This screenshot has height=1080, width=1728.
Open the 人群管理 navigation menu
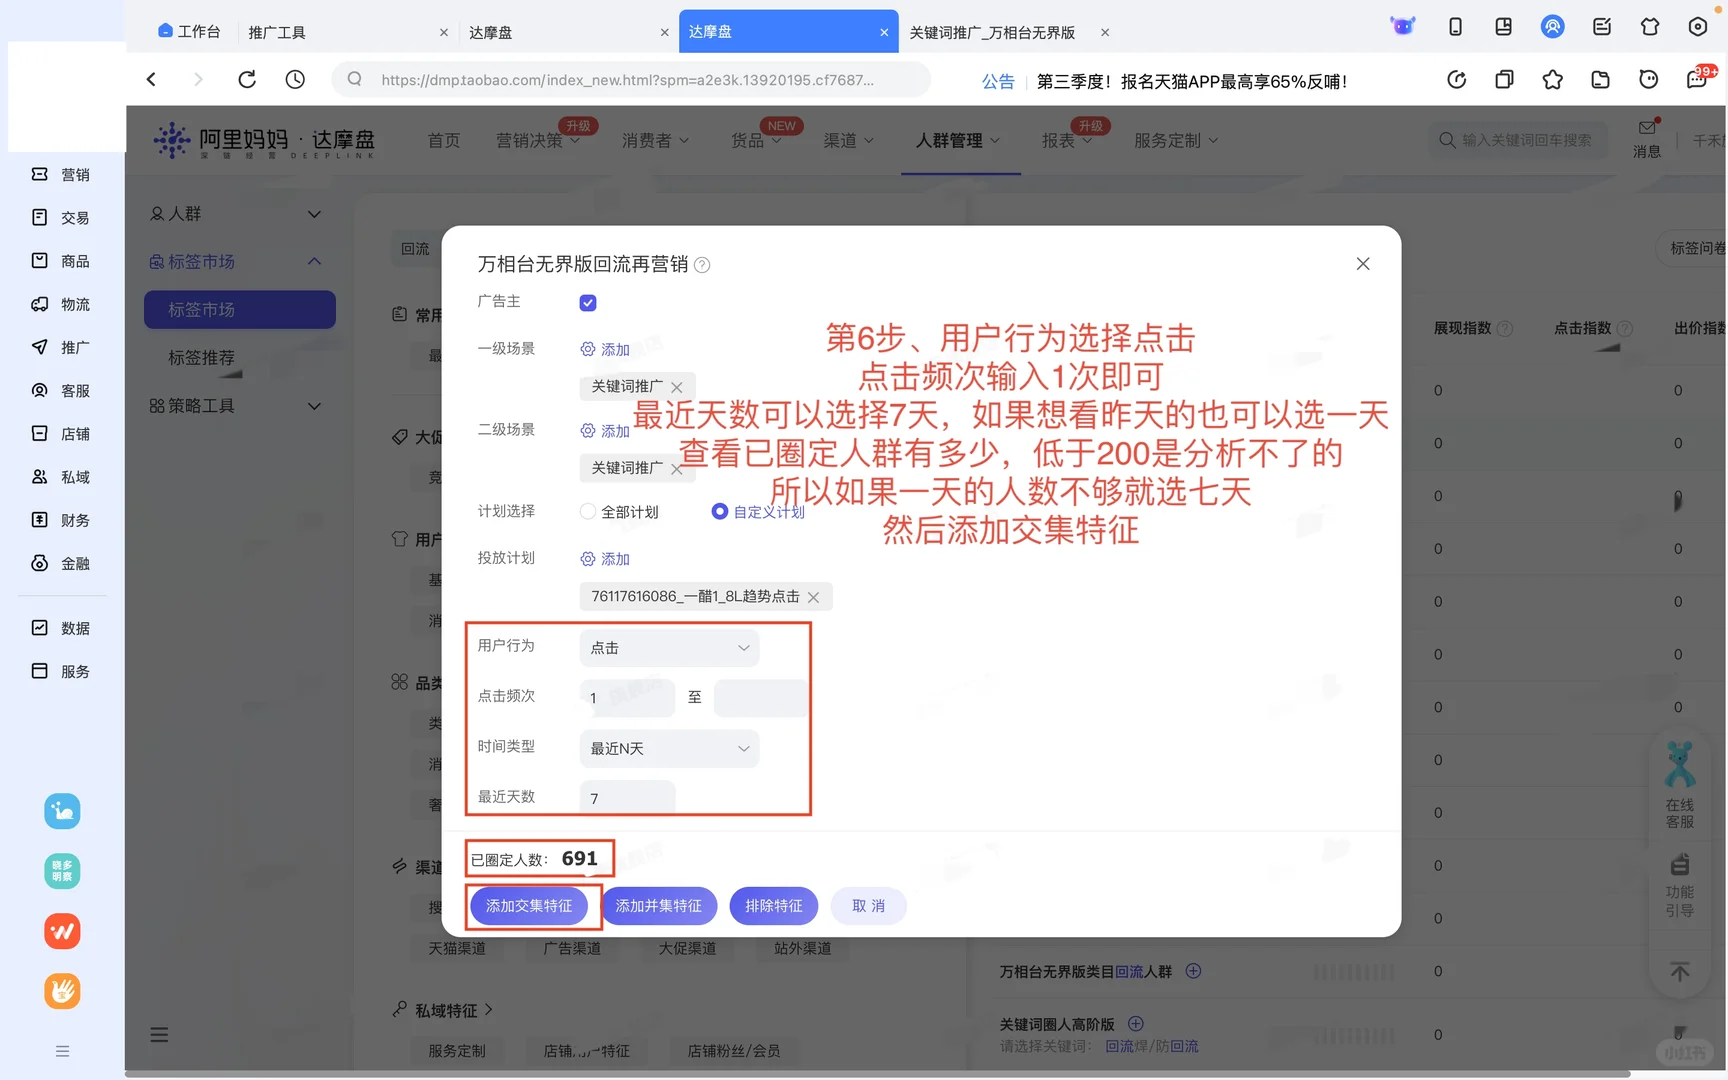point(957,140)
